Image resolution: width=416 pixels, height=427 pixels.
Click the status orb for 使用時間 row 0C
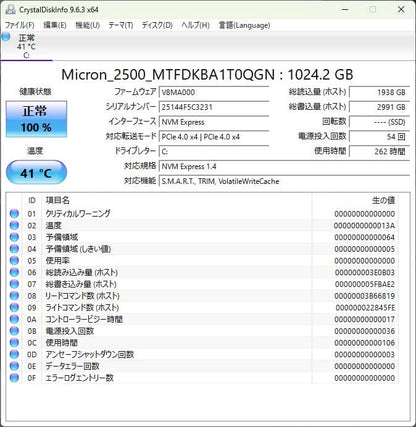14,343
